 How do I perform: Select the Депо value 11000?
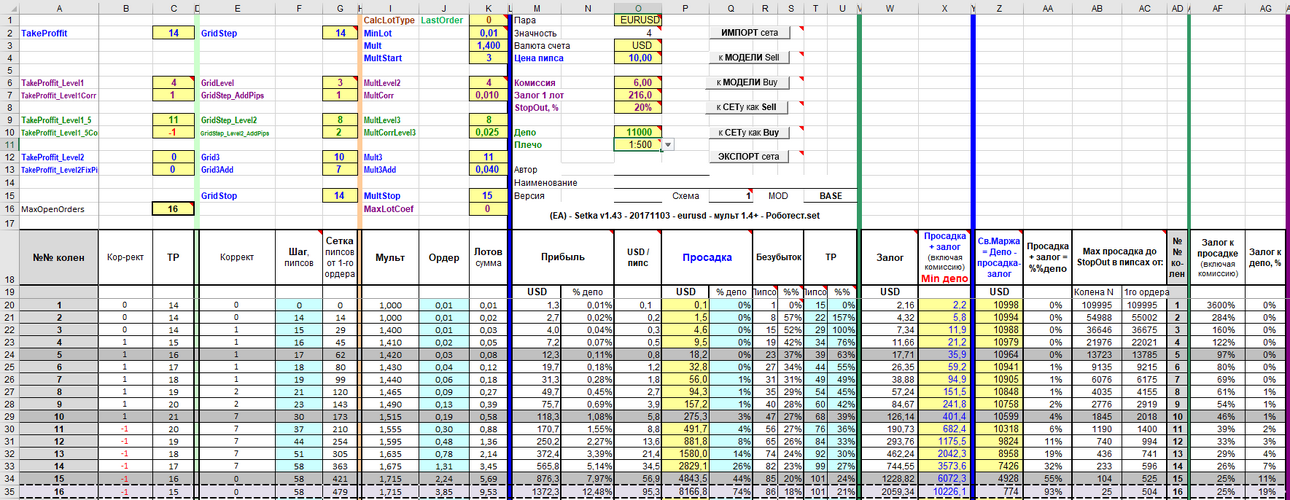pyautogui.click(x=638, y=132)
